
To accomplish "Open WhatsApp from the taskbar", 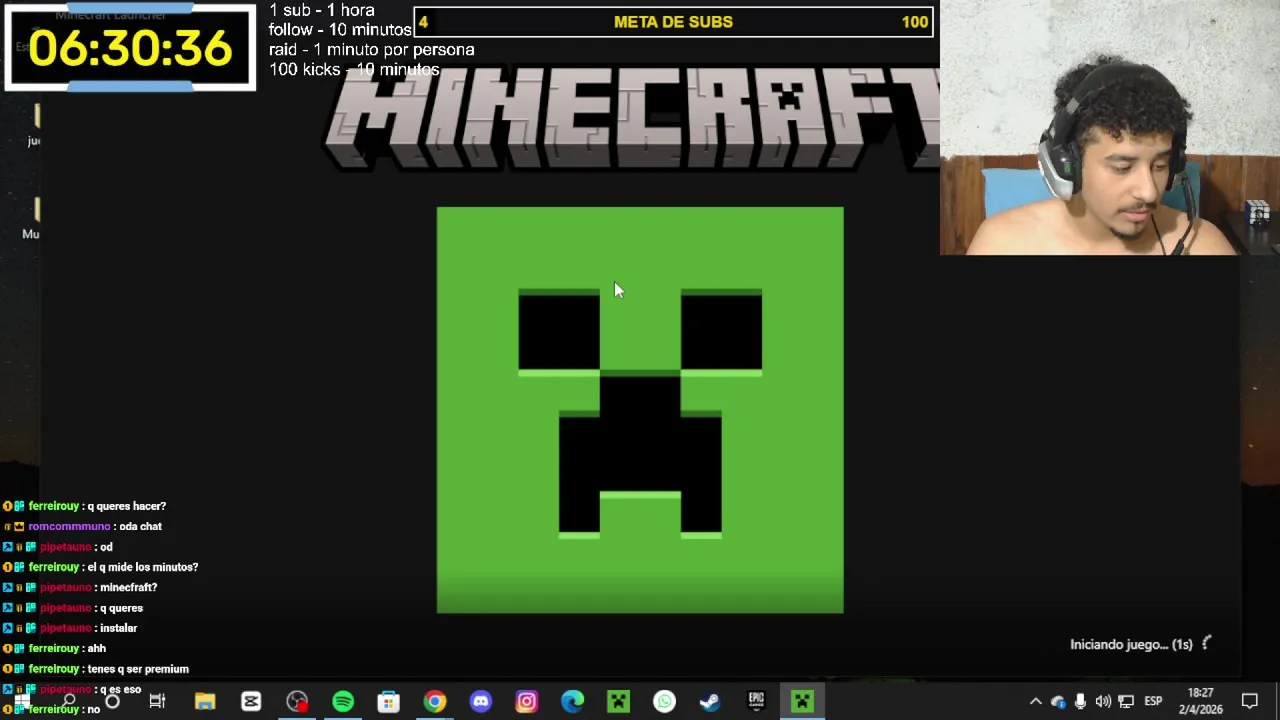I will coord(664,701).
